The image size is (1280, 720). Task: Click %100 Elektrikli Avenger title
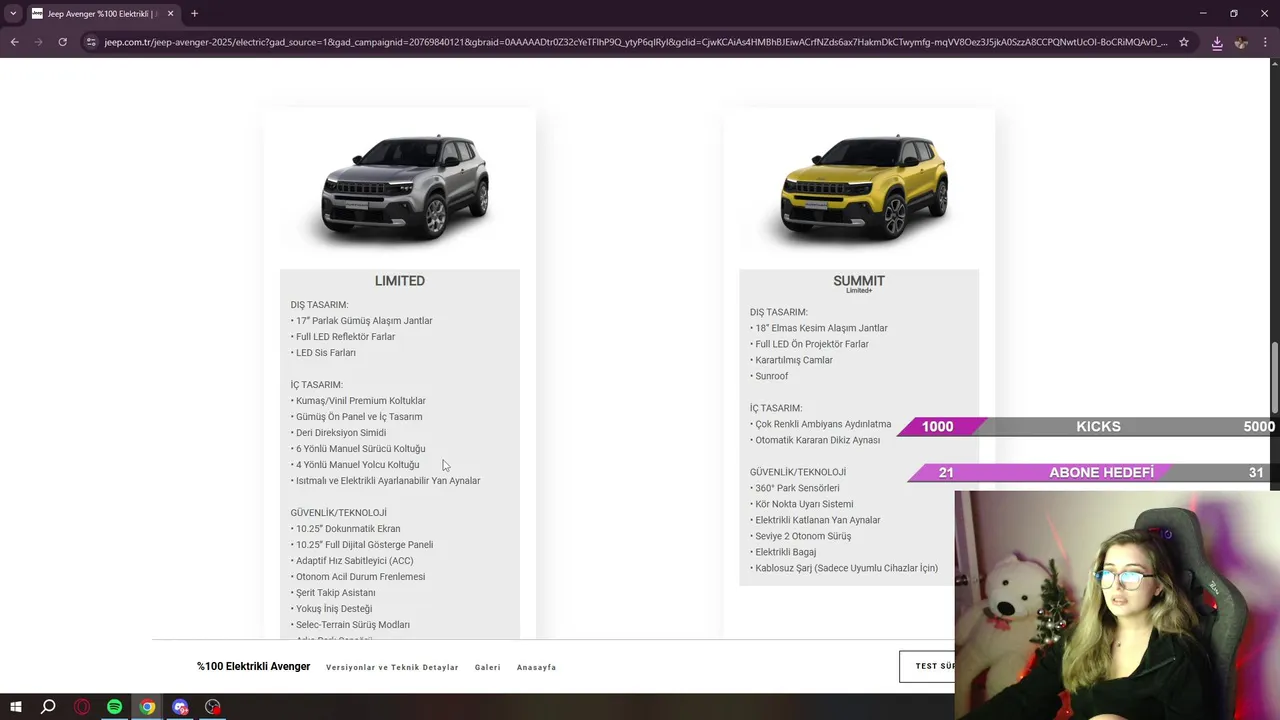pos(254,667)
